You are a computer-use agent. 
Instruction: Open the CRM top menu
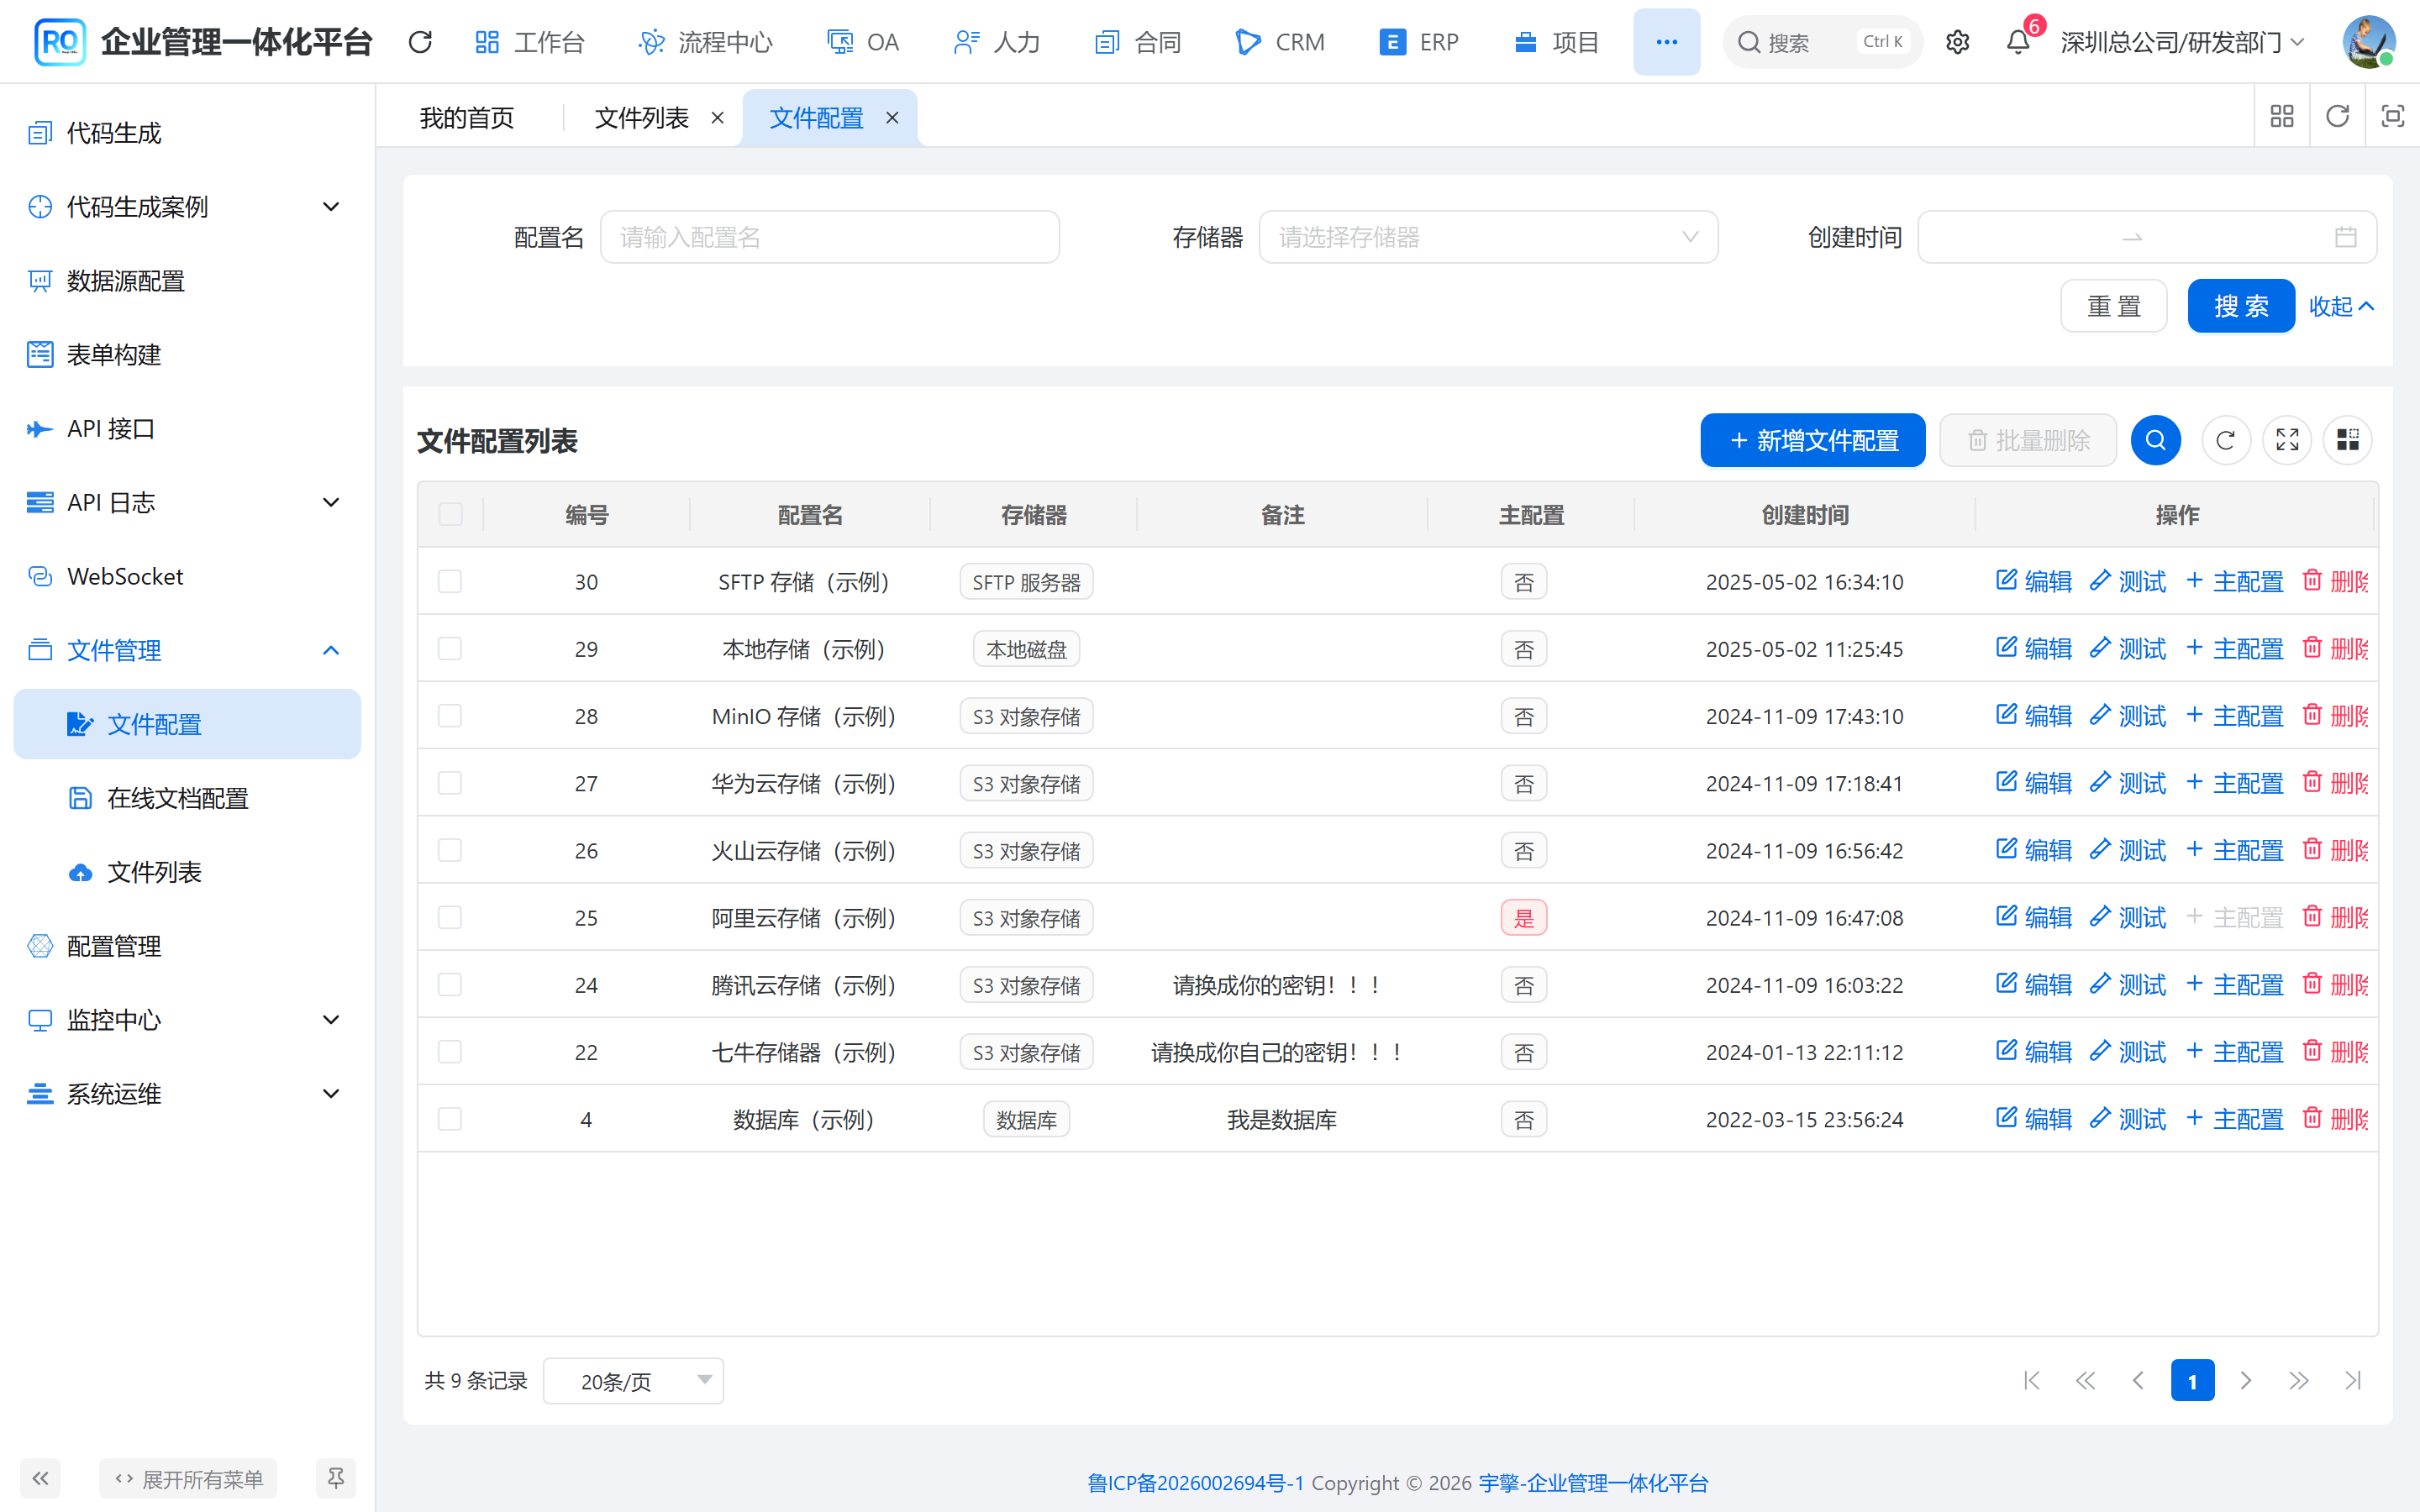(x=1280, y=42)
